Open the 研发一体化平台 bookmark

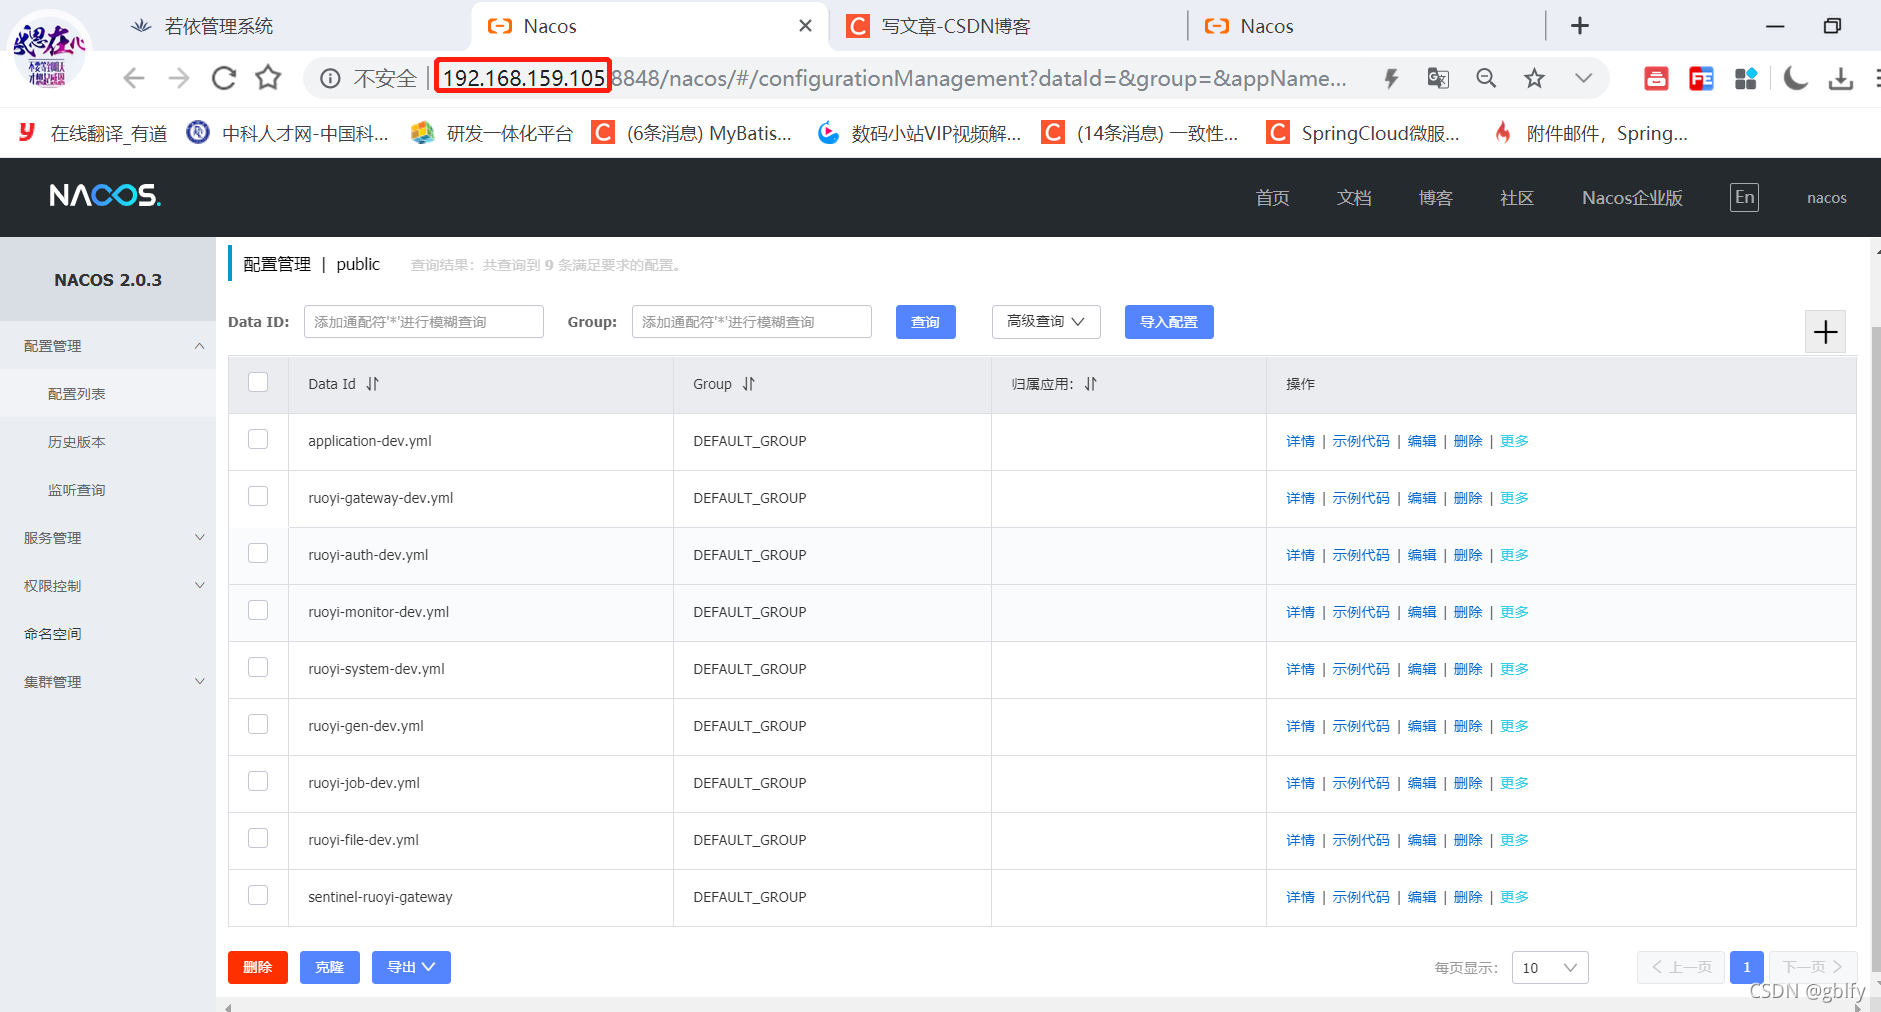tap(492, 133)
